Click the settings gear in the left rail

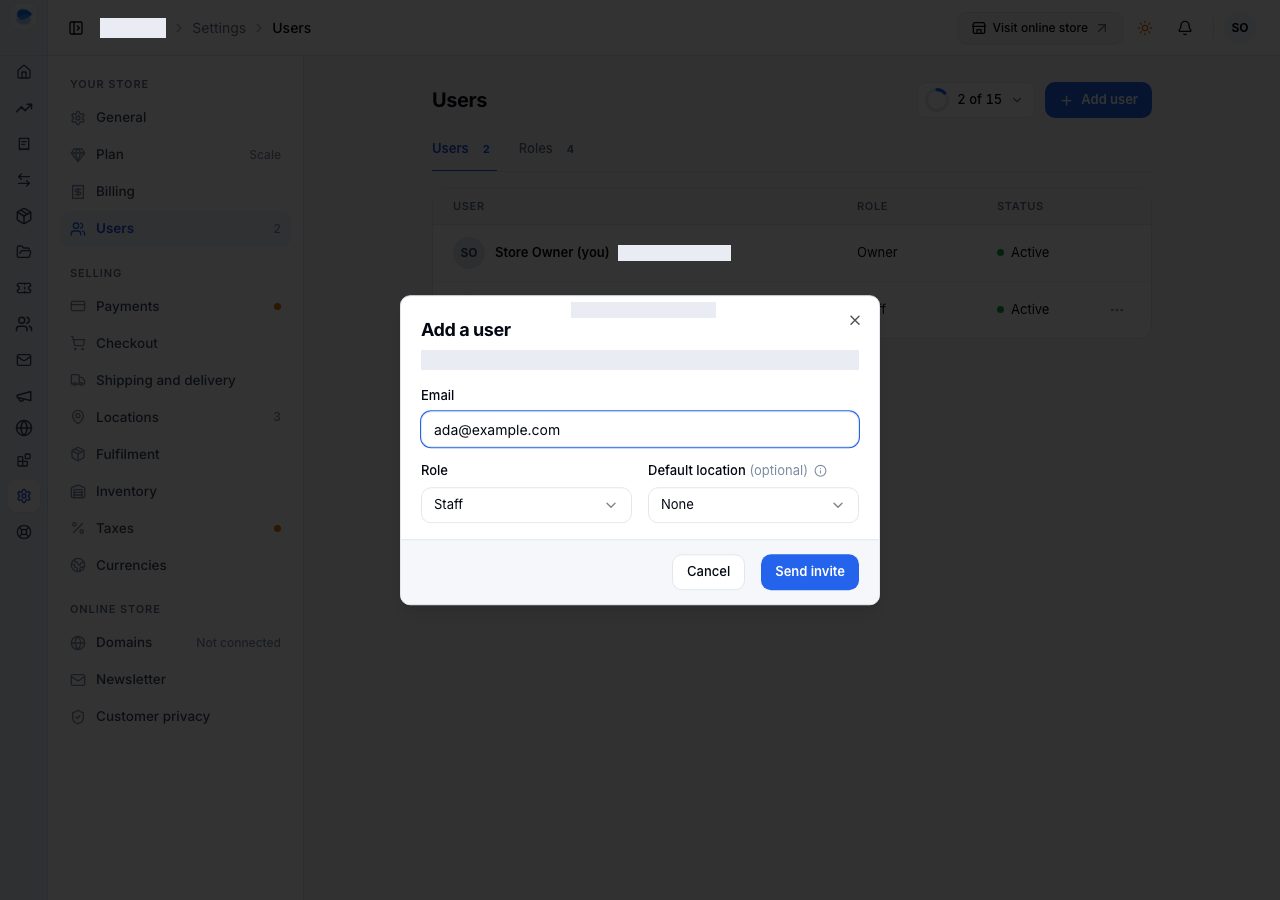(24, 496)
